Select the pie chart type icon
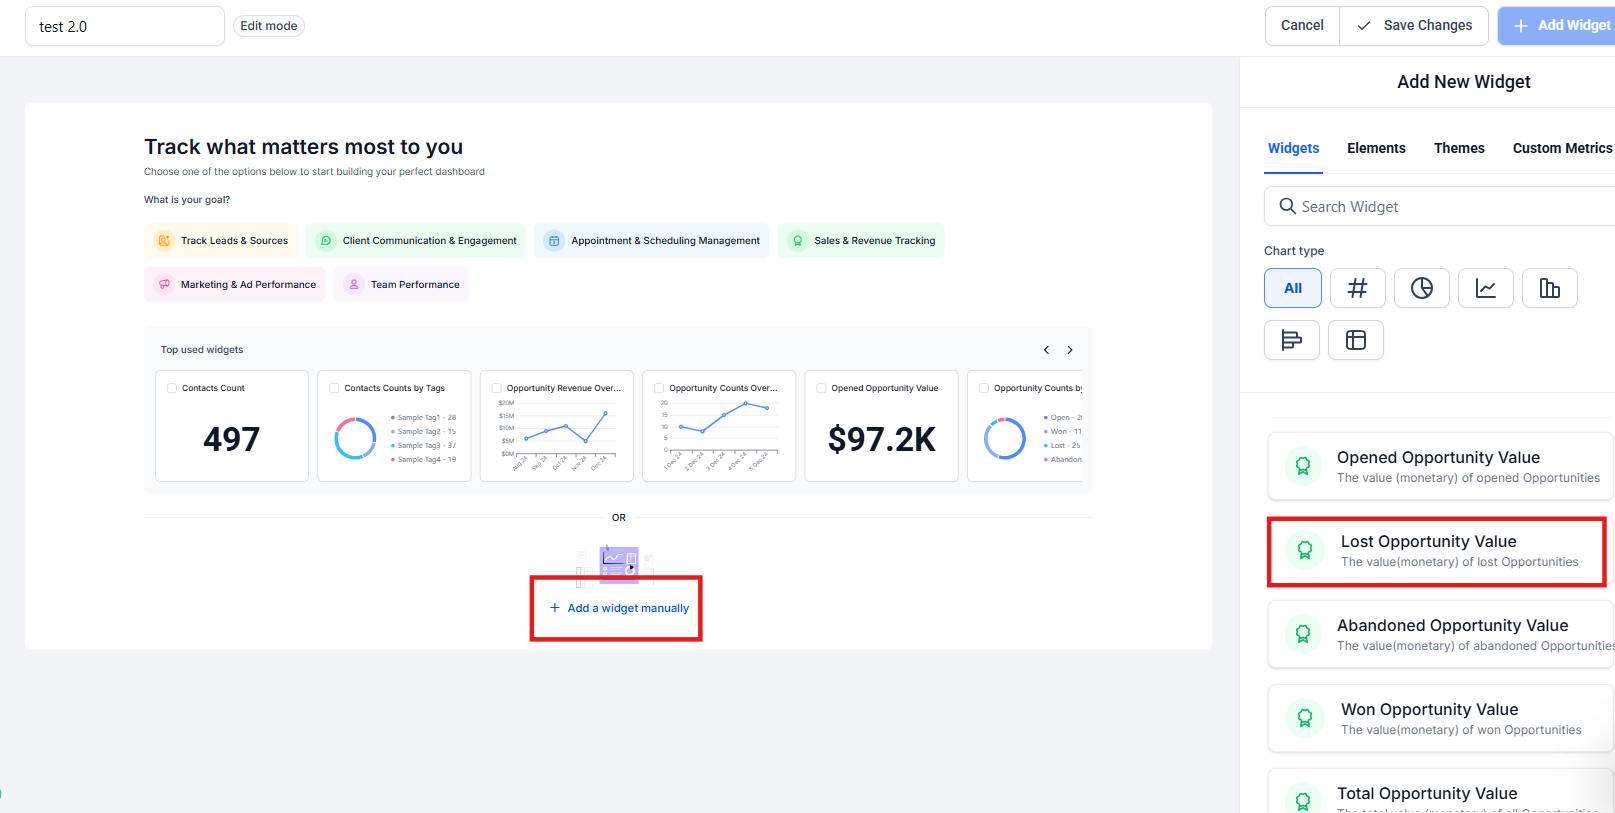Viewport: 1615px width, 813px height. point(1421,288)
